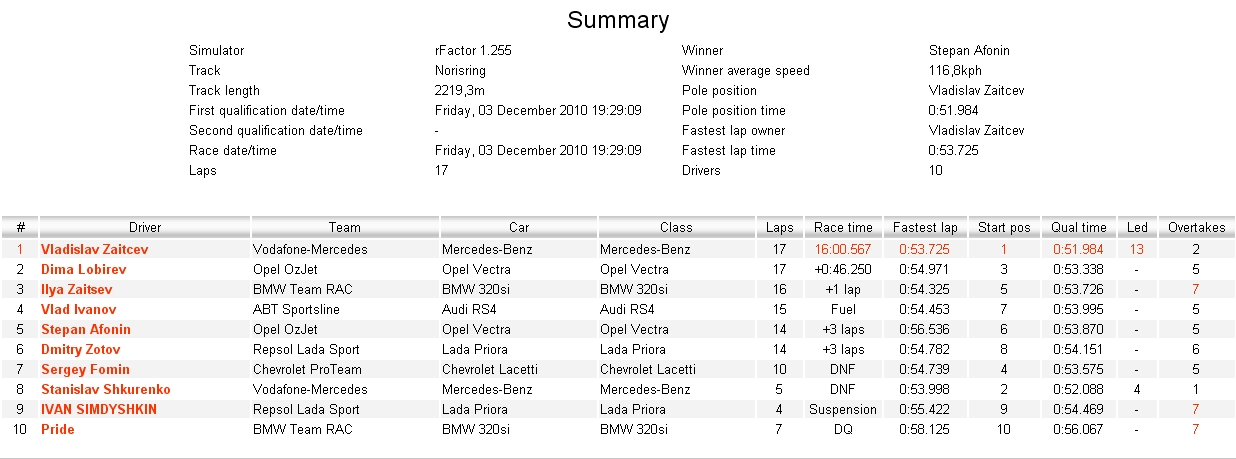Sort table by Overtakes column header
The width and height of the screenshot is (1236, 459).
pos(1196,227)
